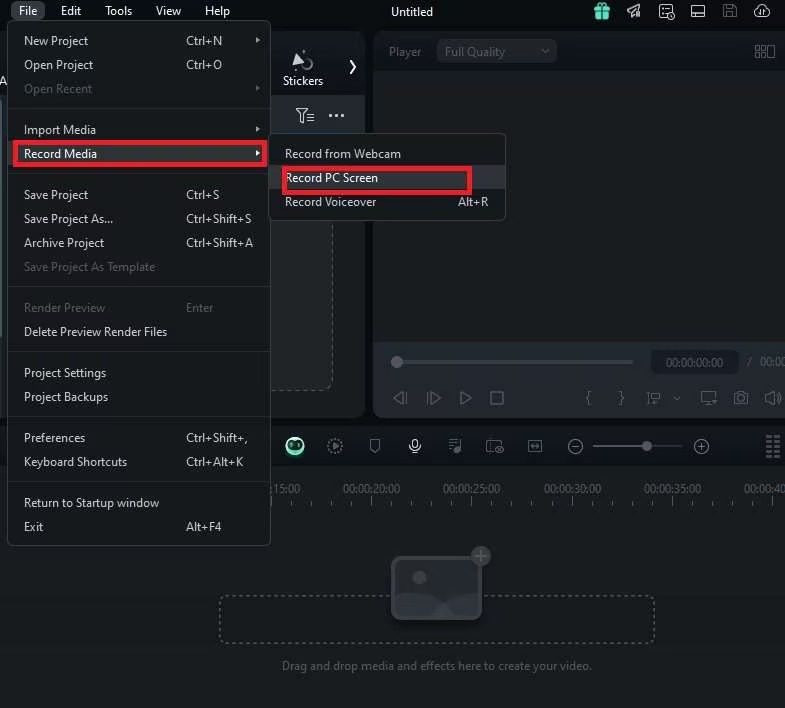This screenshot has height=708, width=785.
Task: Open the gift rewards icon
Action: [602, 11]
